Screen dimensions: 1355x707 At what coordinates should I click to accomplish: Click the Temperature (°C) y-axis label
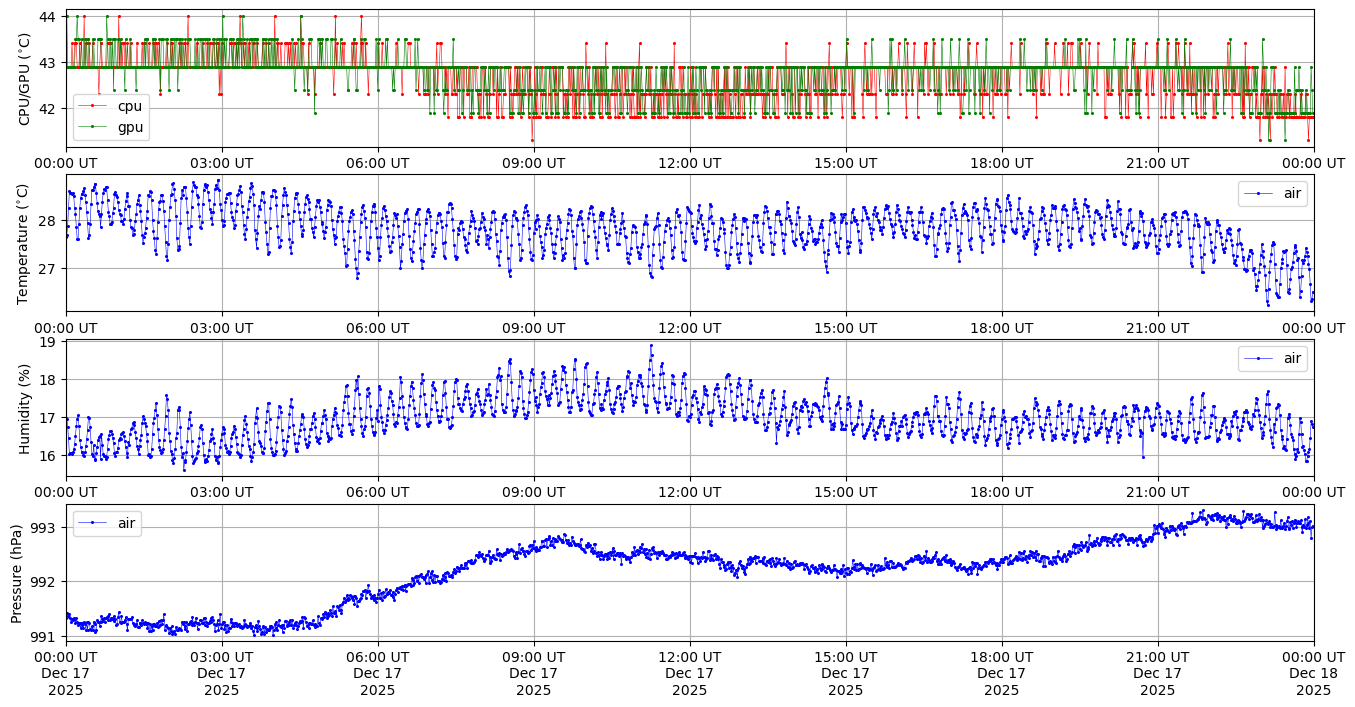(25, 243)
